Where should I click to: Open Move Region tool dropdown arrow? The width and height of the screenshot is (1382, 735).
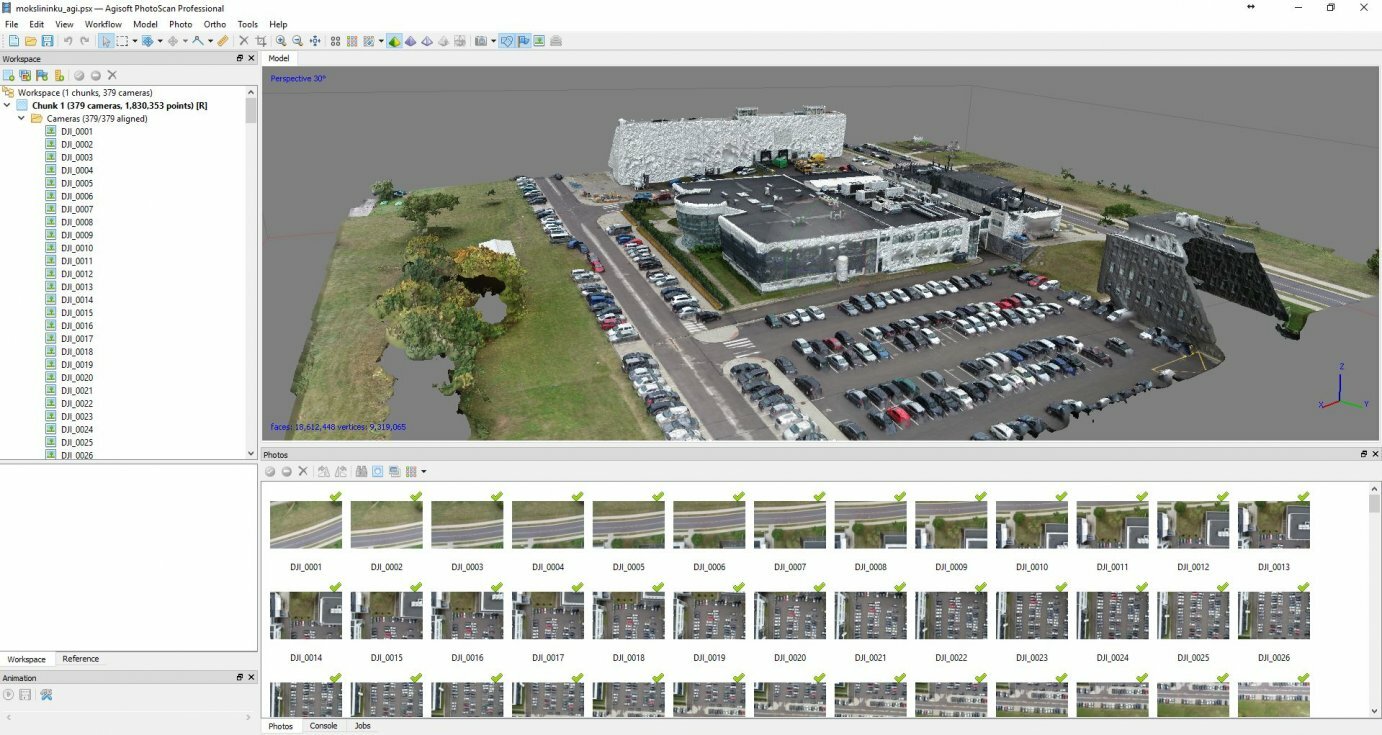click(x=160, y=41)
